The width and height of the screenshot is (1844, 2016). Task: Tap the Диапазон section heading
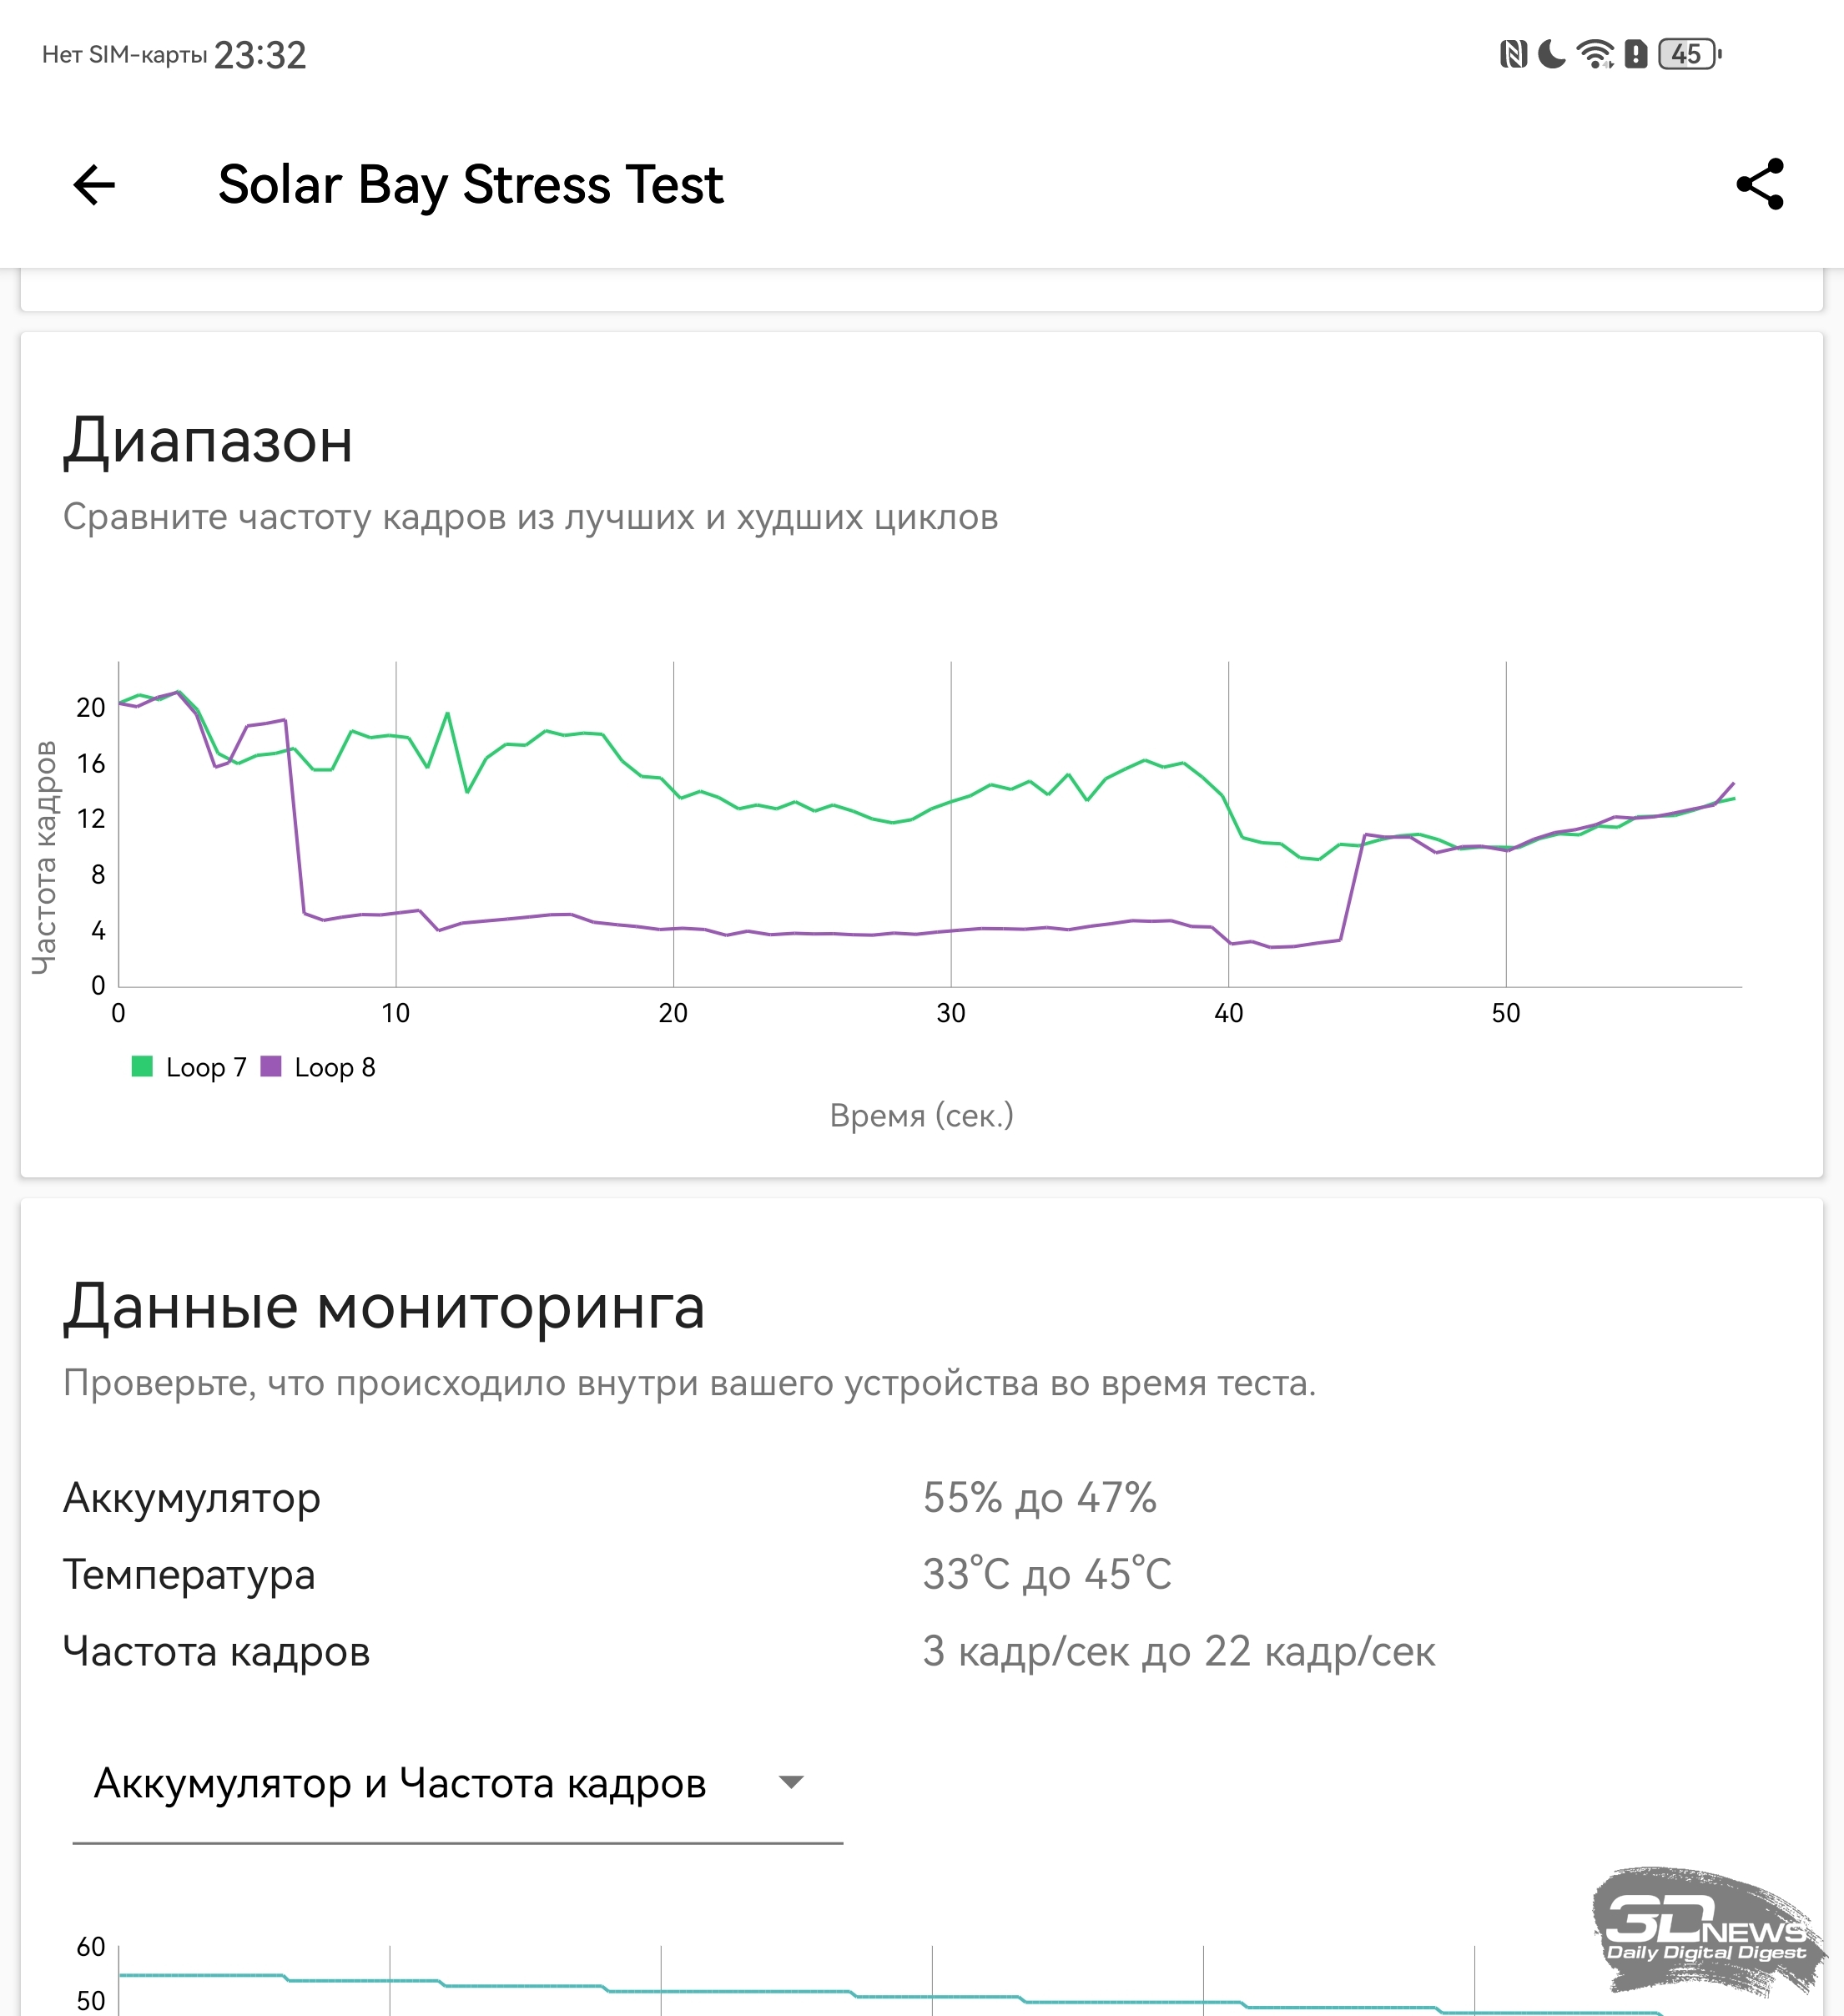pos(208,441)
